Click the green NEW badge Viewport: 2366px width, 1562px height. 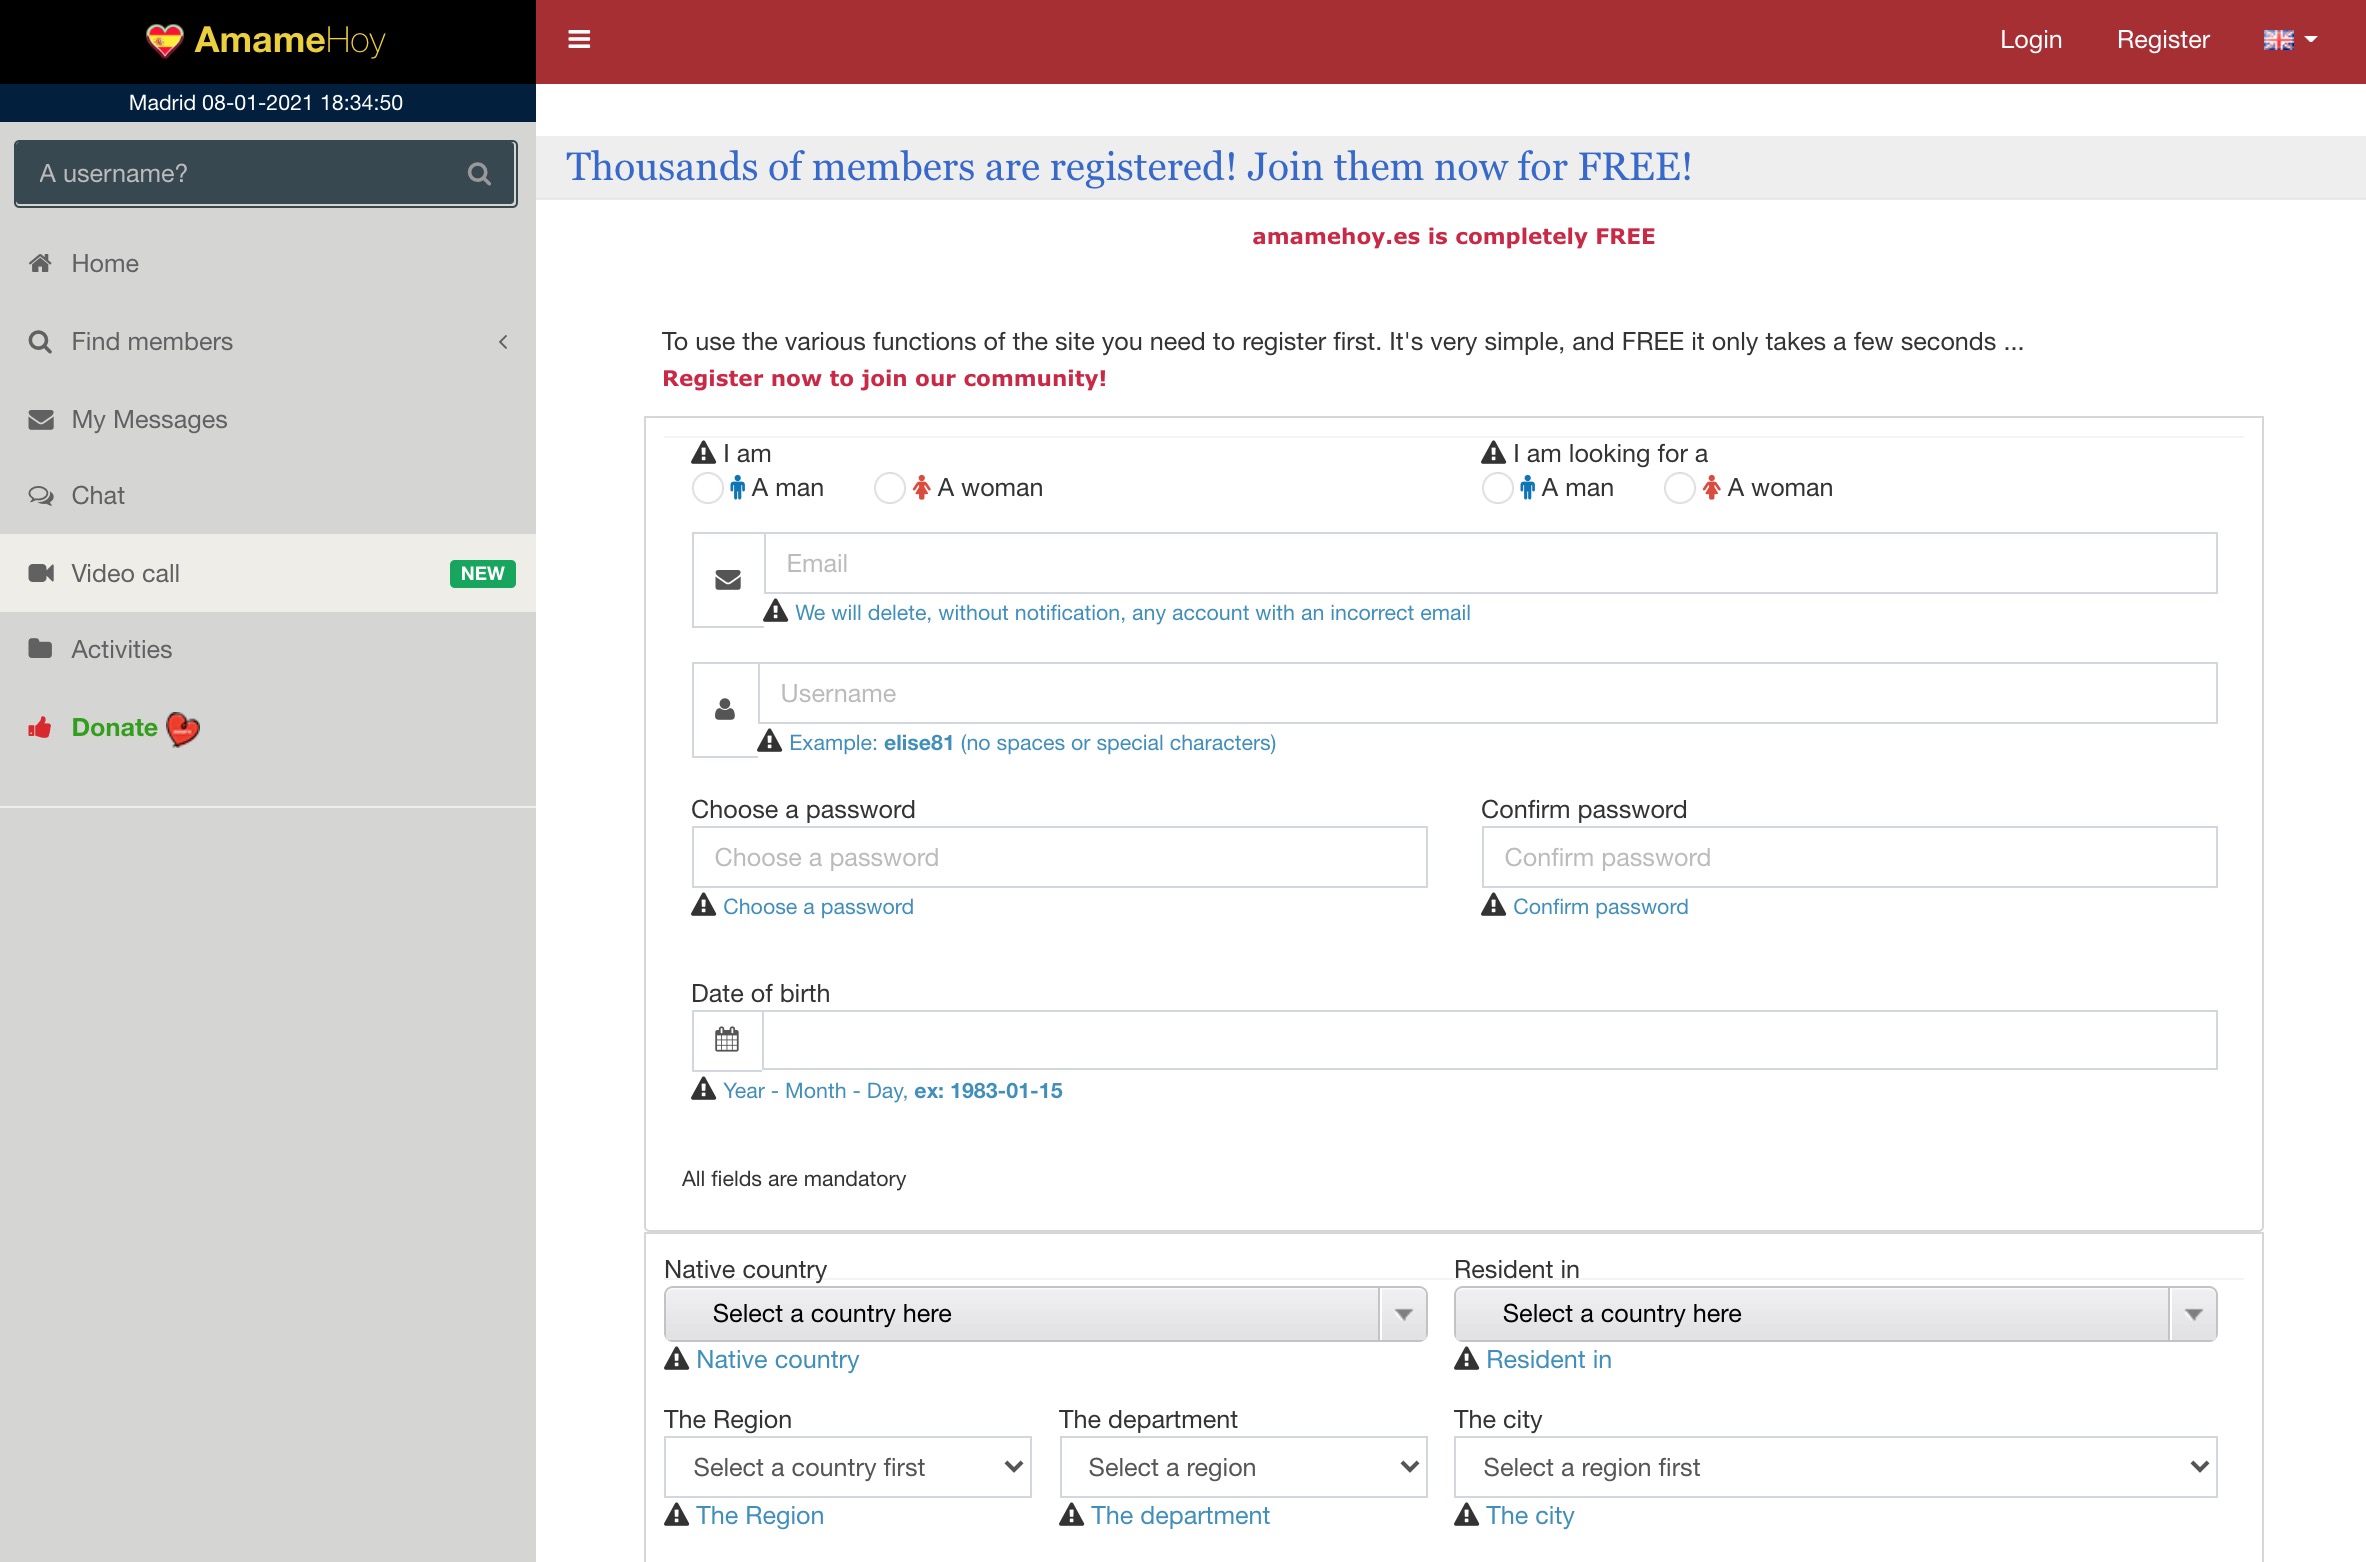482,573
